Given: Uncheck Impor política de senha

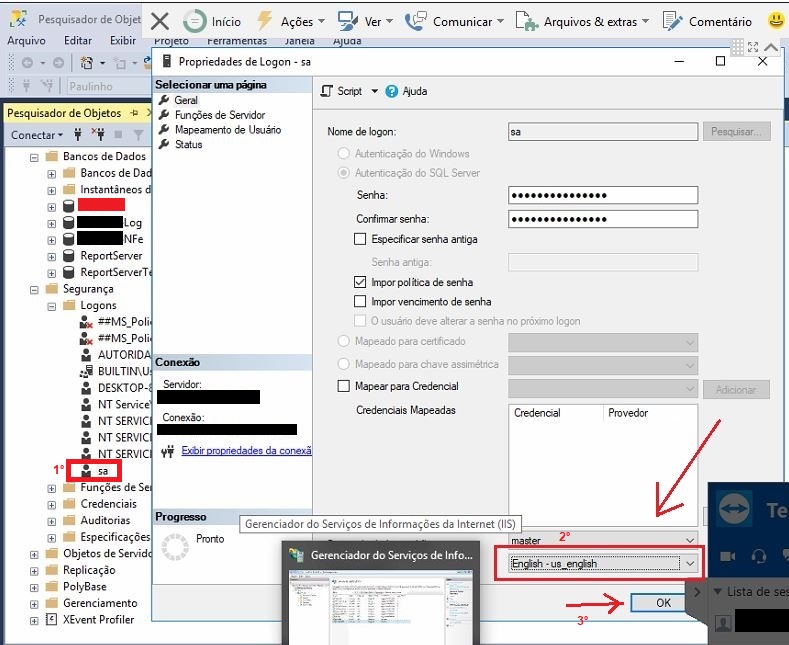Looking at the screenshot, I should pyautogui.click(x=360, y=282).
